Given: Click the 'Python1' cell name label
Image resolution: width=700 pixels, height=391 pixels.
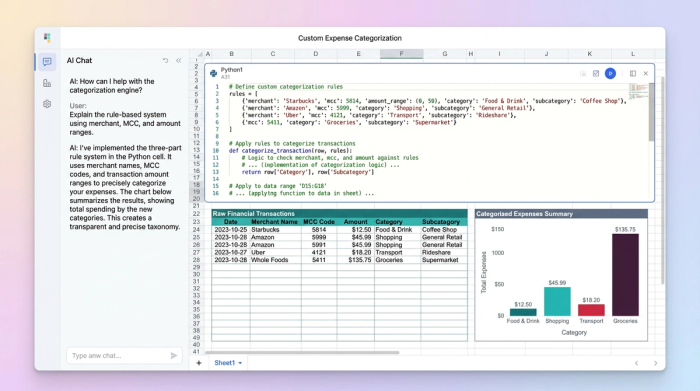Looking at the screenshot, I should [x=232, y=70].
